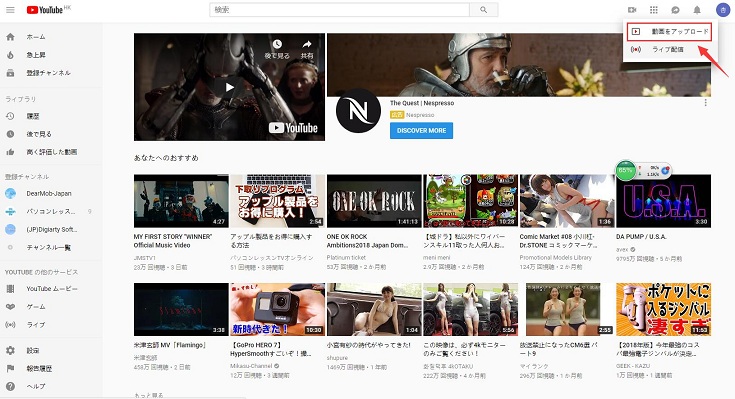This screenshot has width=735, height=399.
Task: Open the Flamingo MV thumbnail
Action: point(181,309)
